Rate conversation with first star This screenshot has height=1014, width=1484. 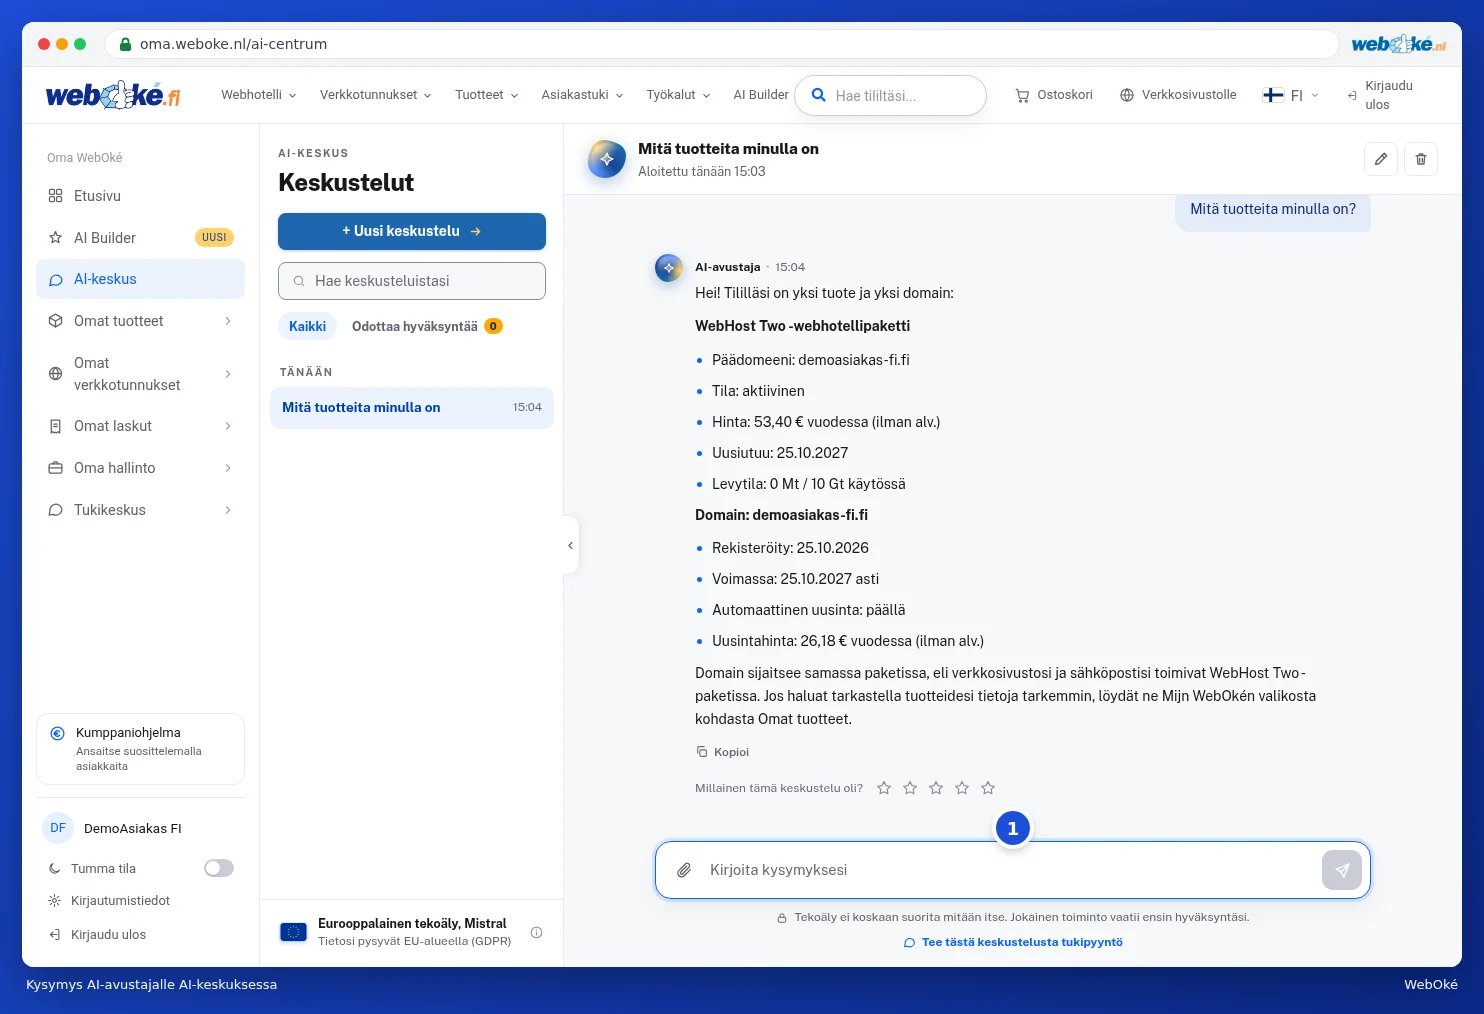tap(884, 788)
